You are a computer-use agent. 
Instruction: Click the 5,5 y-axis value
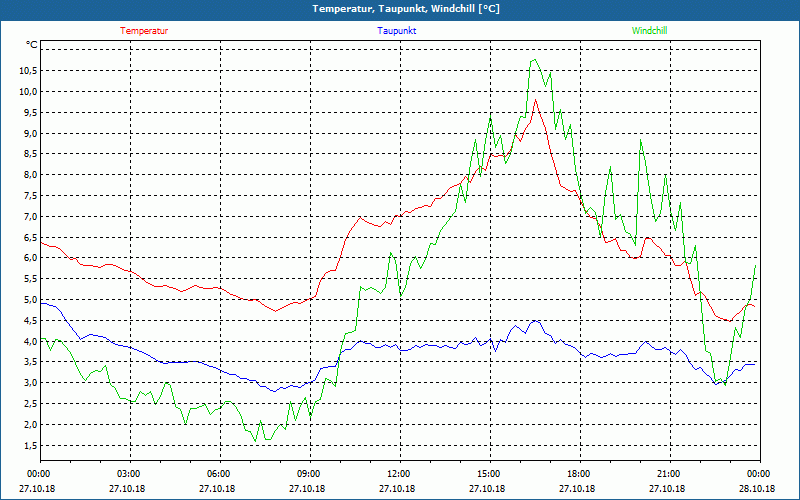point(30,279)
